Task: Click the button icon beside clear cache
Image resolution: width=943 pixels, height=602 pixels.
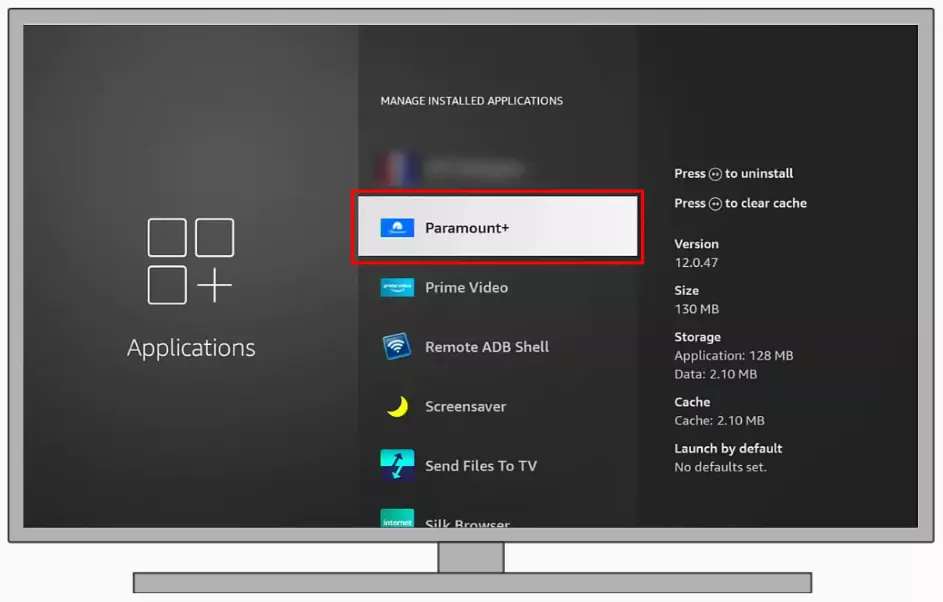Action: (x=715, y=204)
